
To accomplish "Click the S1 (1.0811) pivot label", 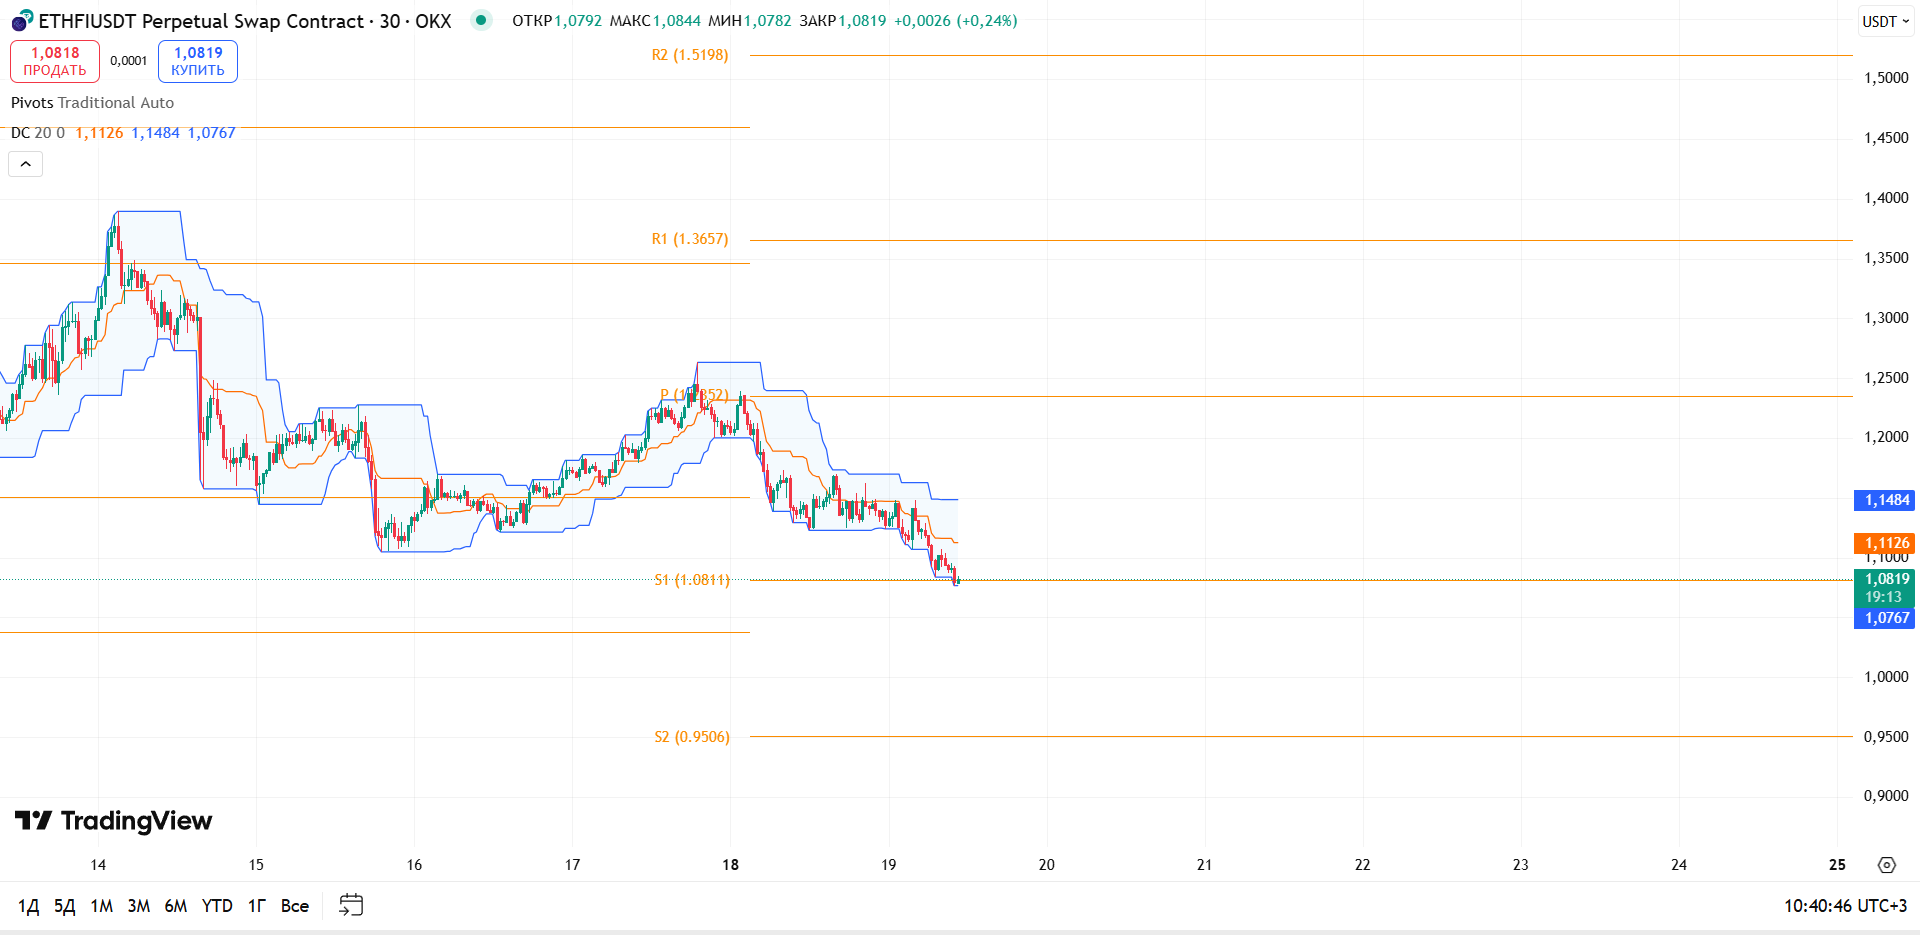I will [692, 580].
